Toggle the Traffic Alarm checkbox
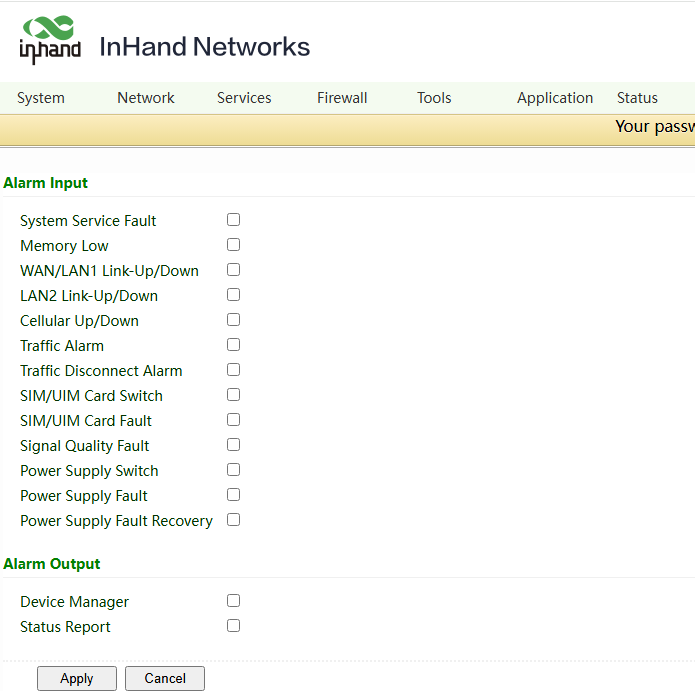Viewport: 695px width, 691px height. click(233, 345)
